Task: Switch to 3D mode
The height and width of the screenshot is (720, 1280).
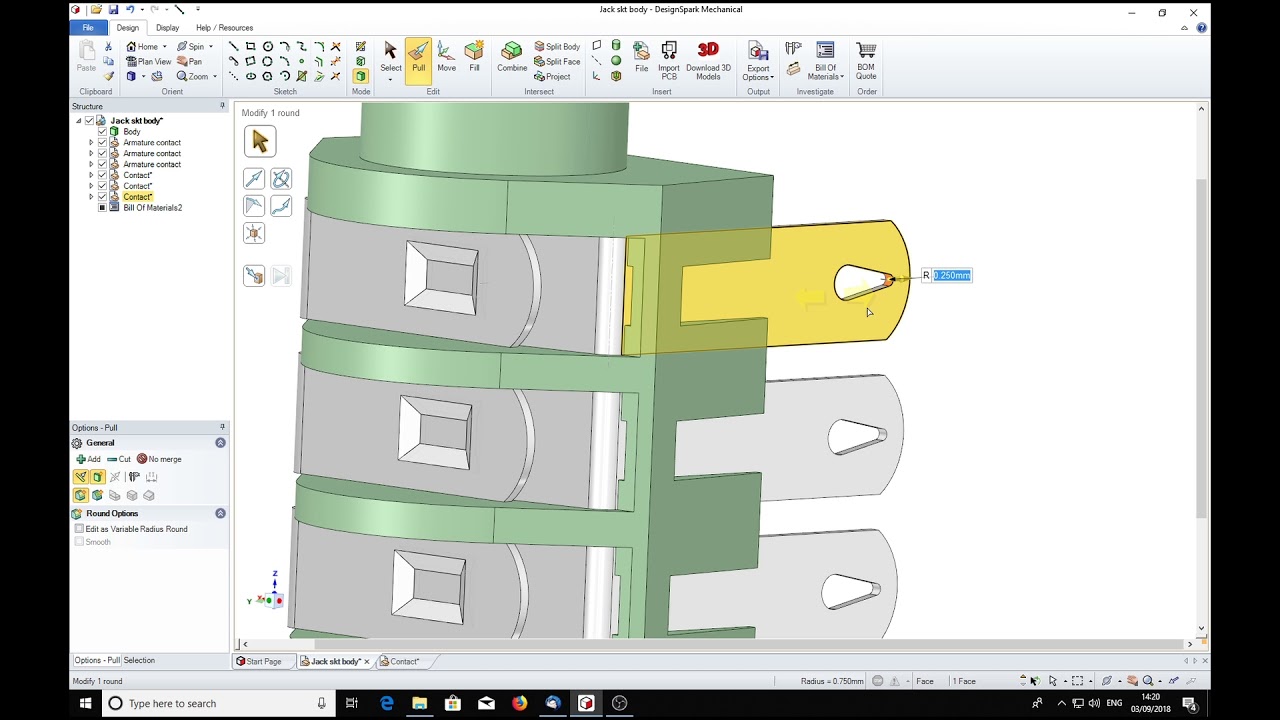Action: [x=361, y=76]
